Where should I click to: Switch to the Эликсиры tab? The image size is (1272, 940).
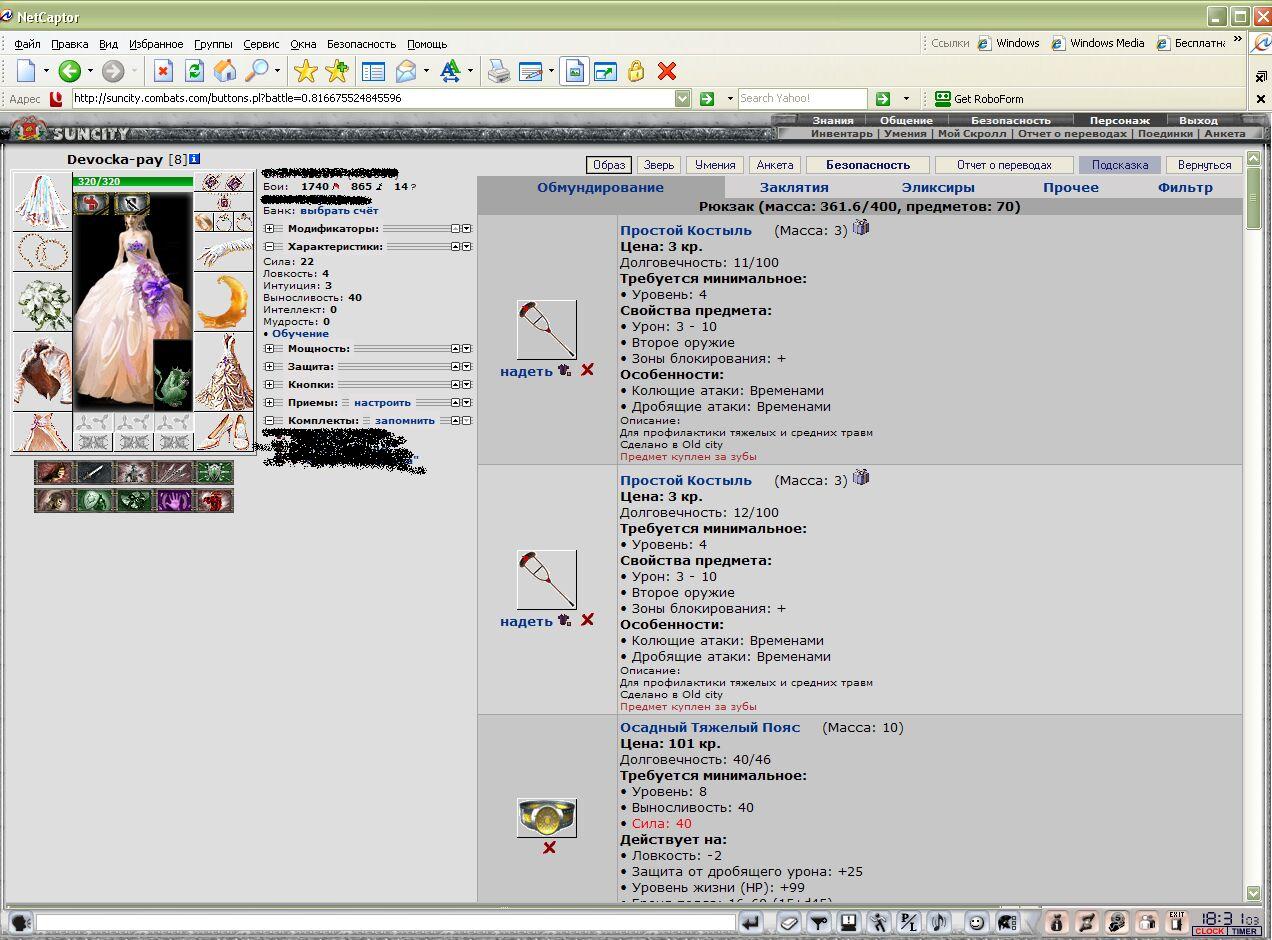[938, 187]
